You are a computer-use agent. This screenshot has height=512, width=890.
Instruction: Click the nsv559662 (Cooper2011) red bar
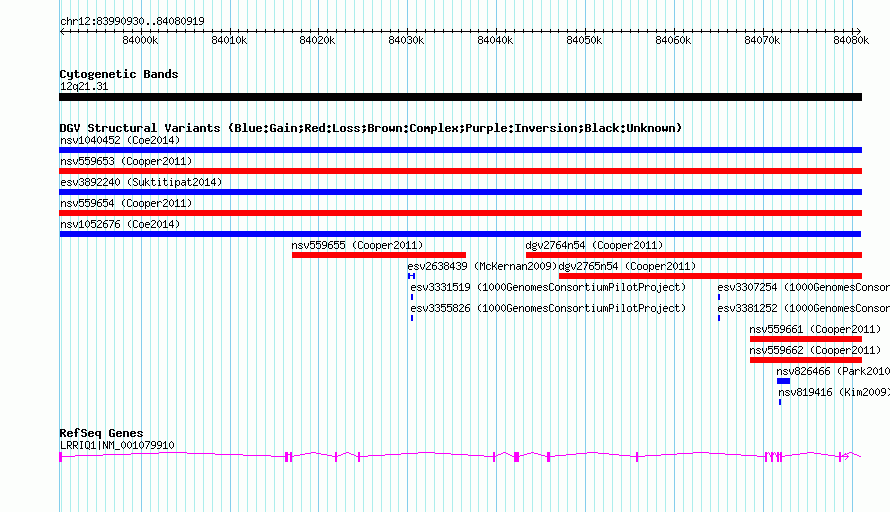point(806,360)
